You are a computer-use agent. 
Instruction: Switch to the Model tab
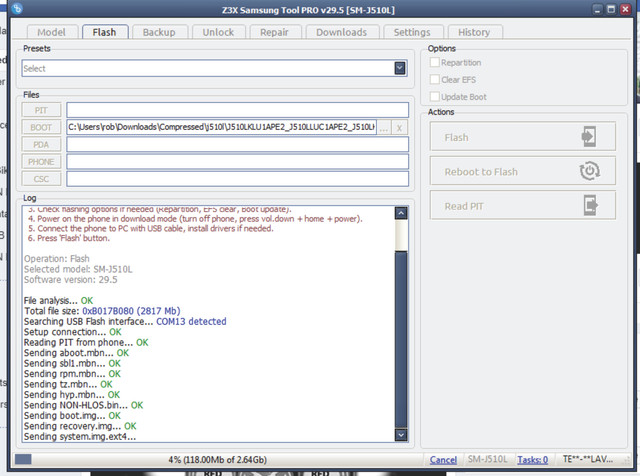(51, 32)
